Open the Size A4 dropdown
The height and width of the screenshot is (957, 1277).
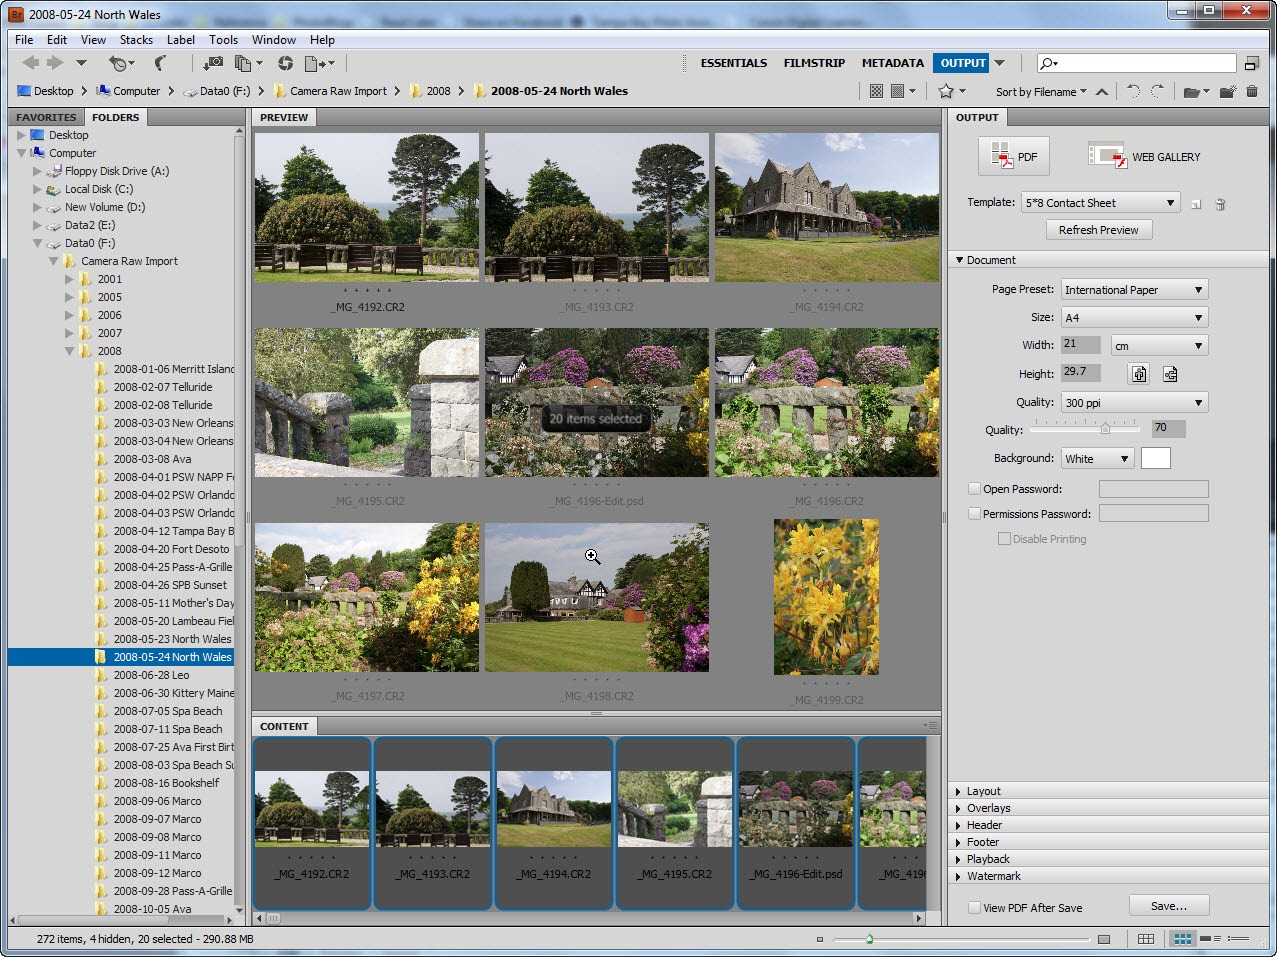pyautogui.click(x=1134, y=318)
